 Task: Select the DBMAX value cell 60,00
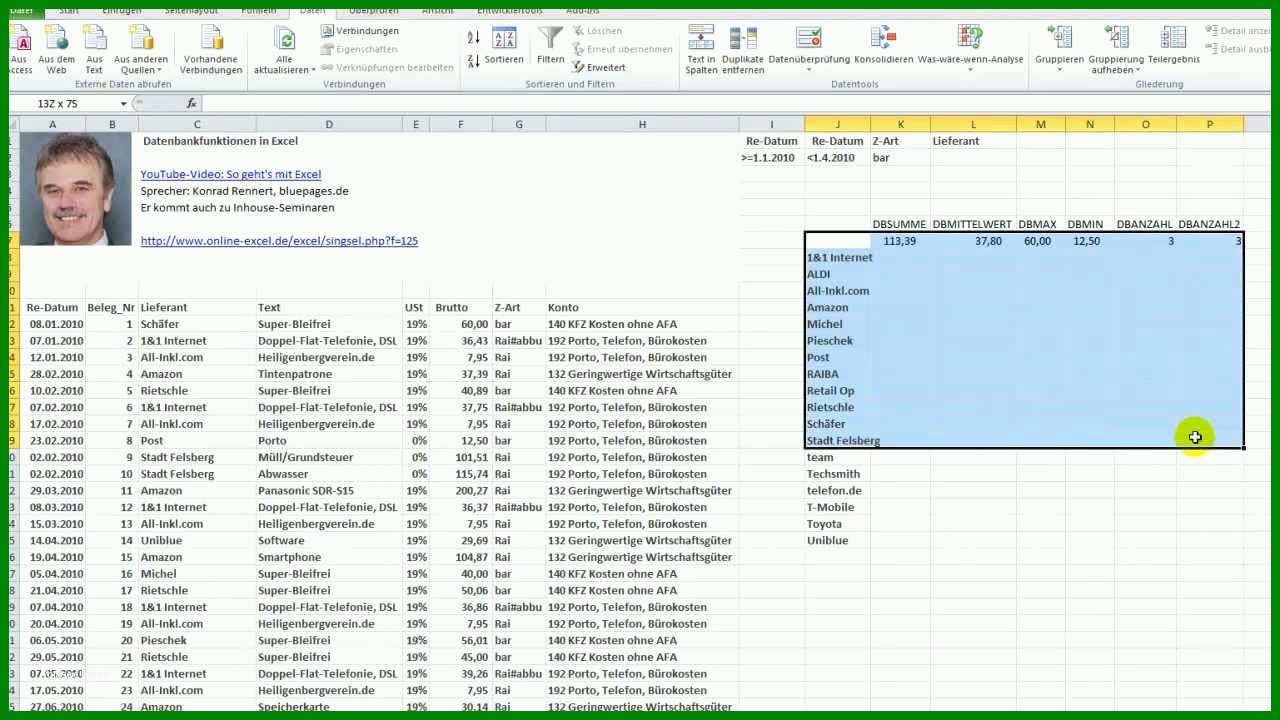pos(1040,241)
